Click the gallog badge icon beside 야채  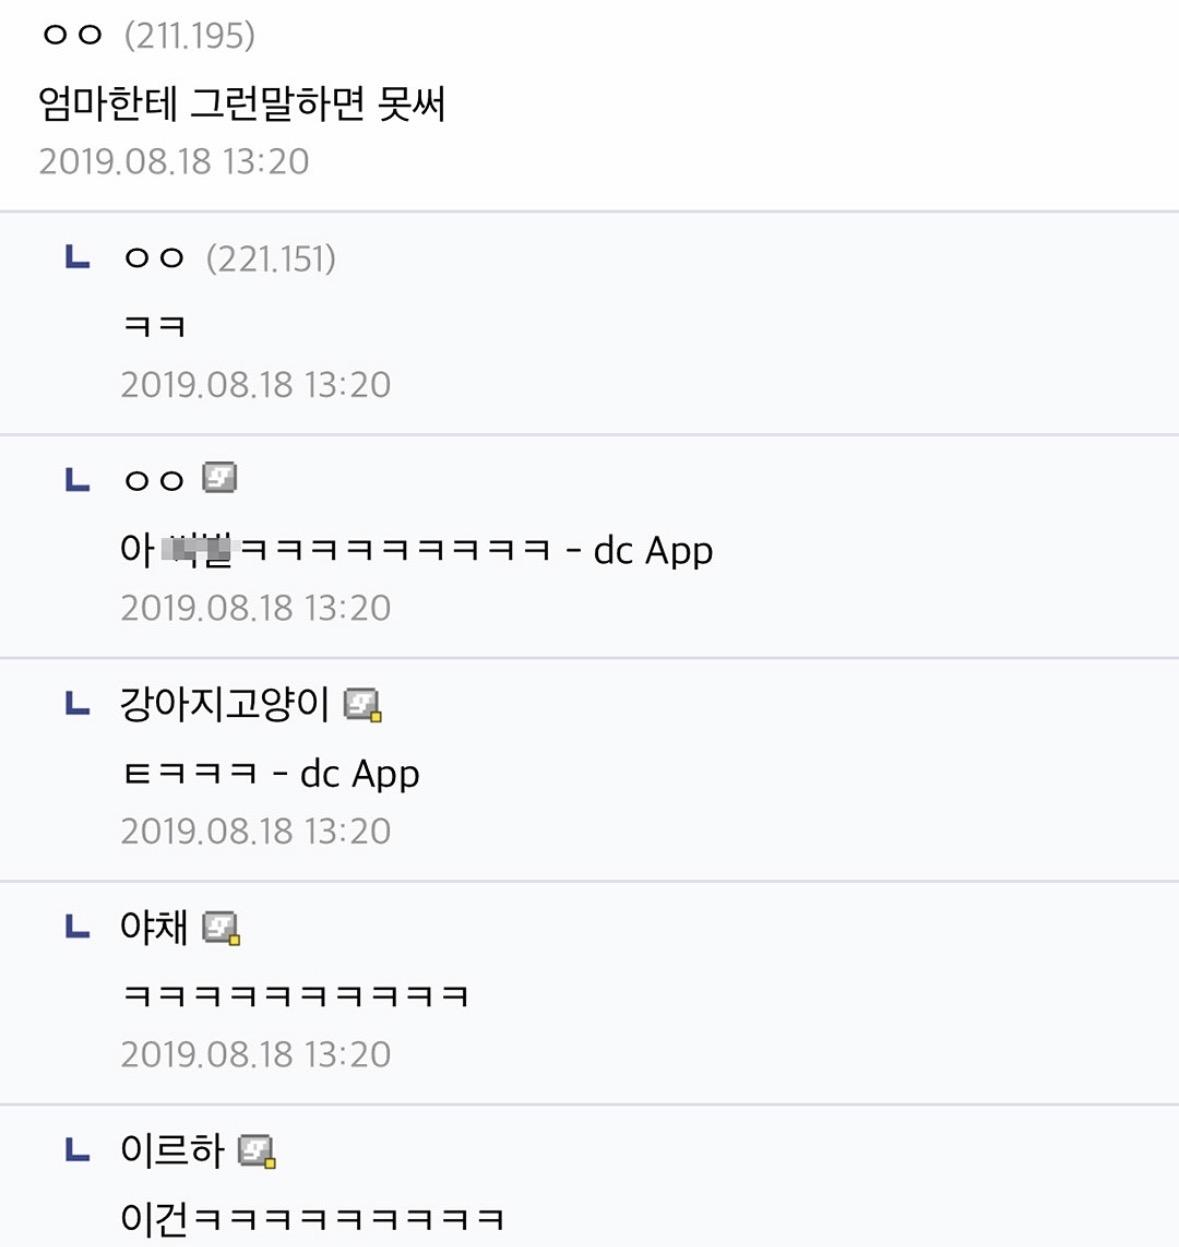click(221, 928)
